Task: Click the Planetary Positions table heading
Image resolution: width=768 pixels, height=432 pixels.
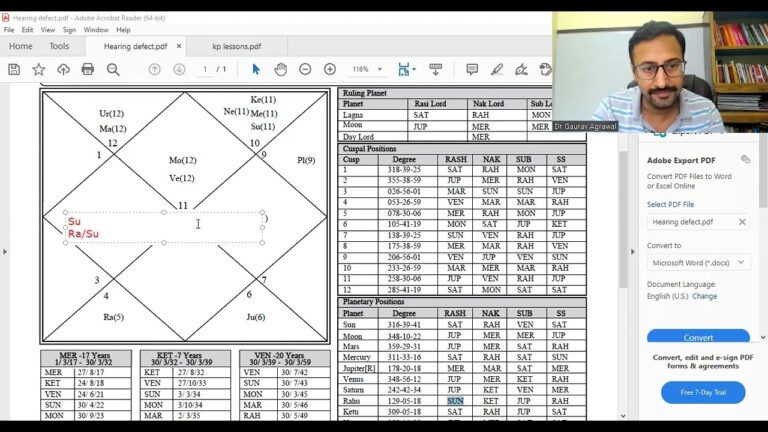Action: [x=373, y=302]
